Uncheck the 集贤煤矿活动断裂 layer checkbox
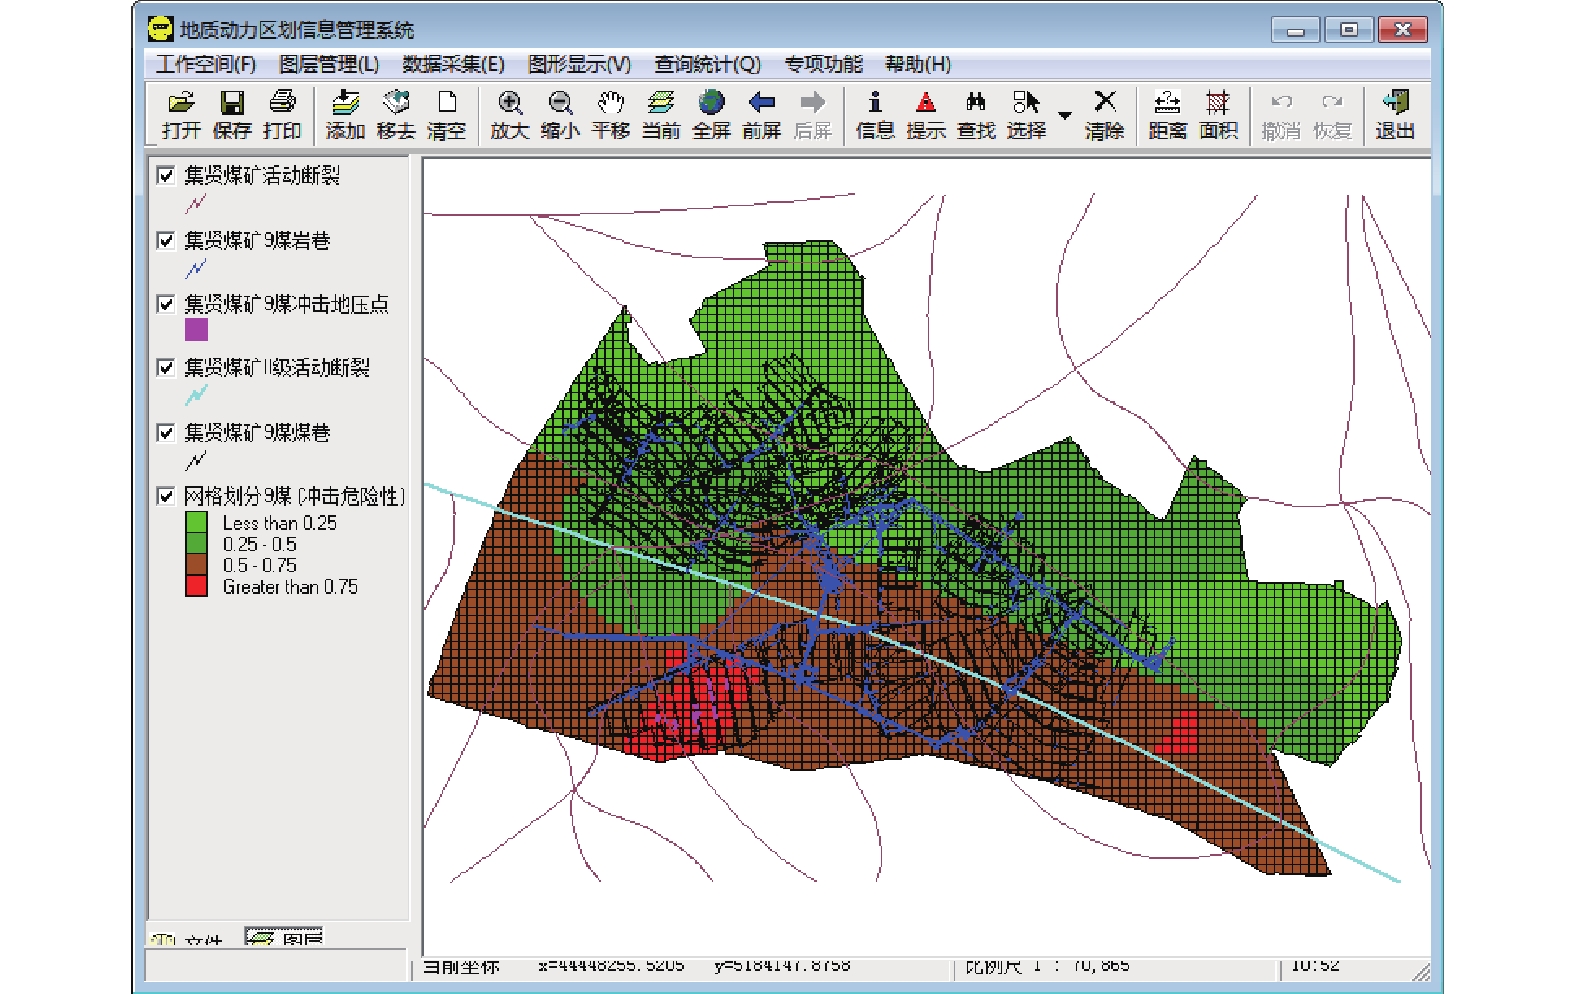This screenshot has width=1575, height=994. coord(166,176)
